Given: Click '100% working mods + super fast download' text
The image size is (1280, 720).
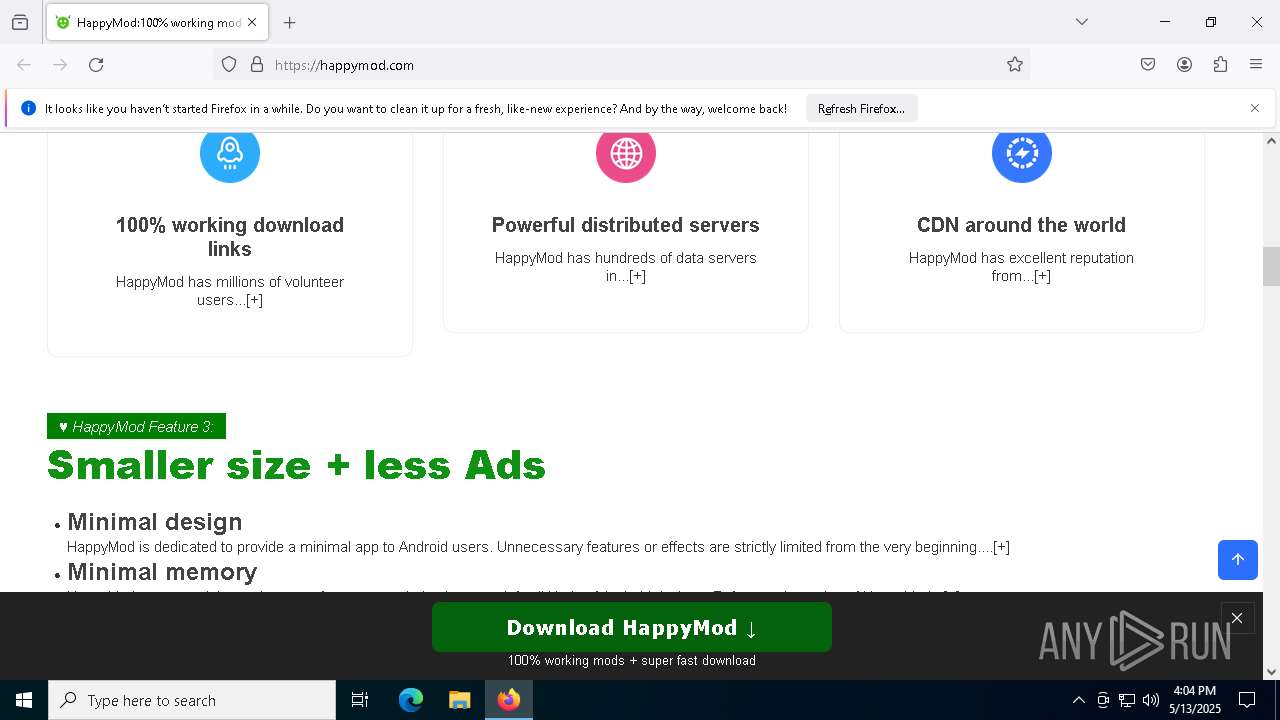Looking at the screenshot, I should tap(632, 660).
